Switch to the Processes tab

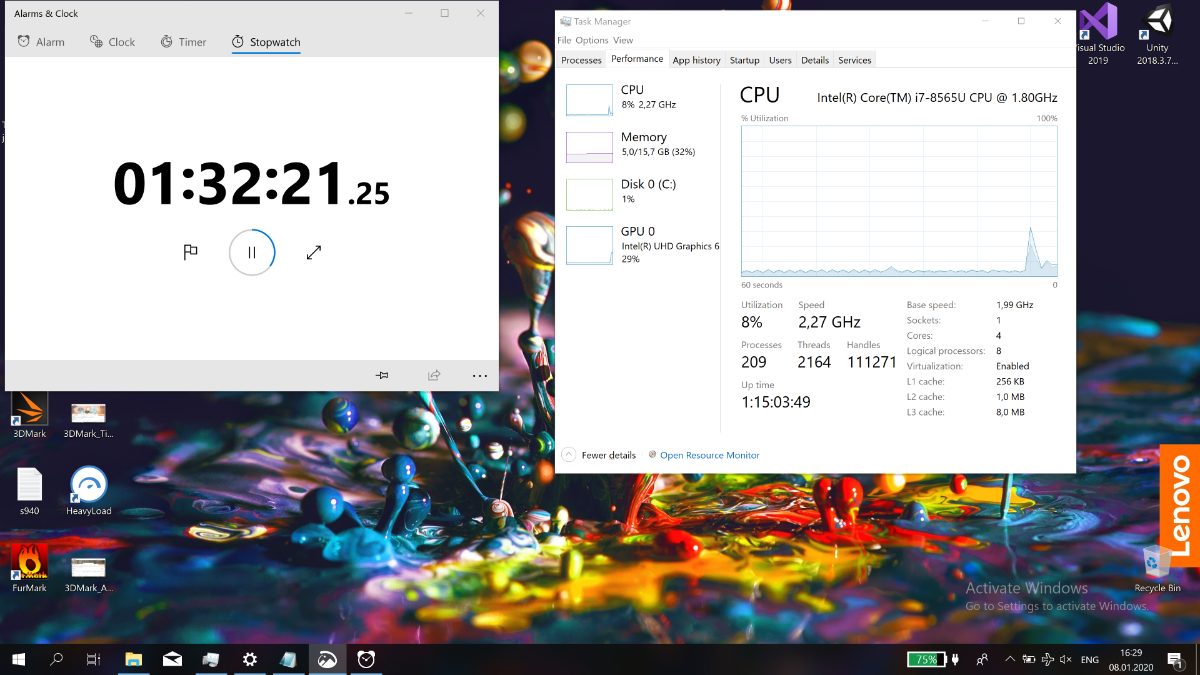point(581,60)
